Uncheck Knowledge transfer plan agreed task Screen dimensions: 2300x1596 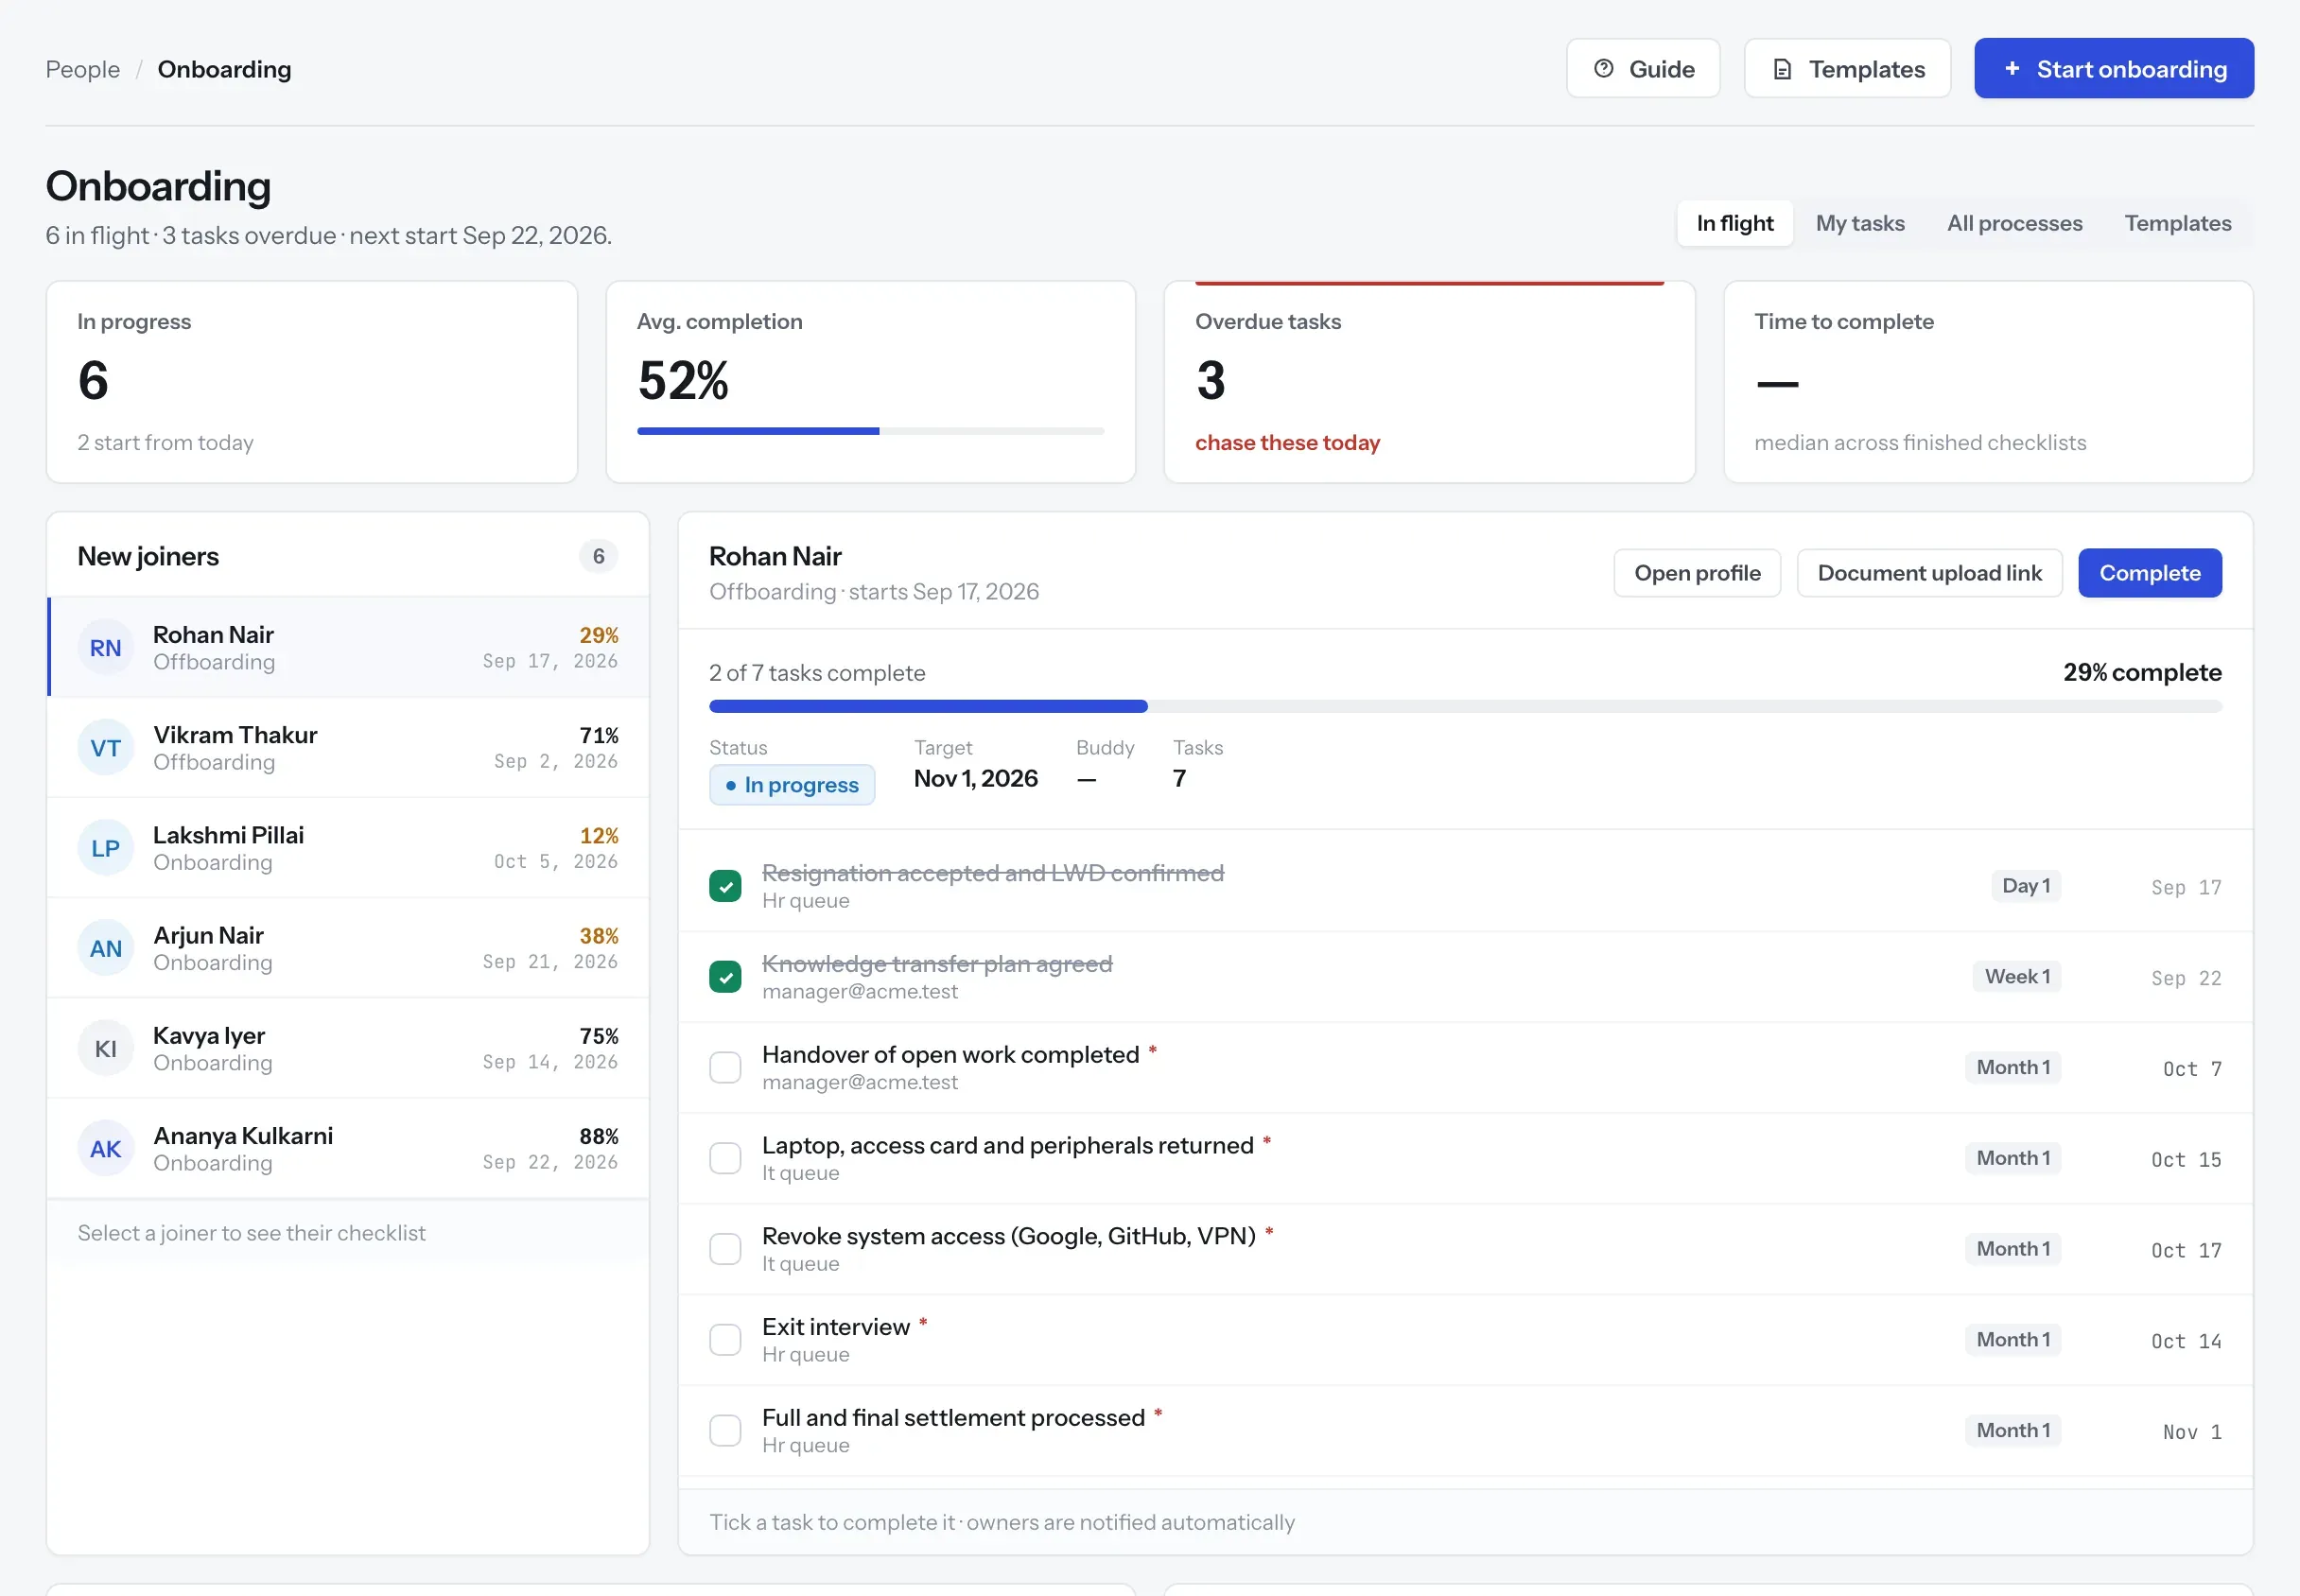[x=725, y=976]
